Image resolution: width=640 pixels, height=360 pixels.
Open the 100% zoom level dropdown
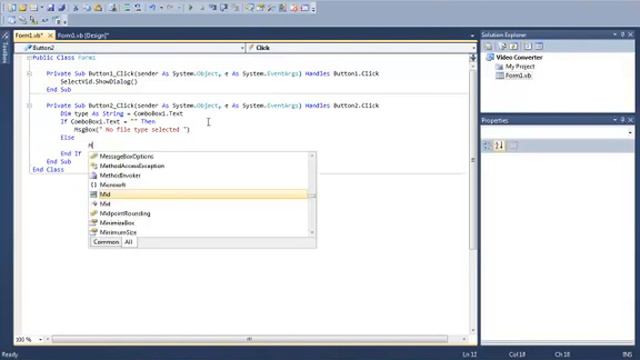pyautogui.click(x=40, y=340)
